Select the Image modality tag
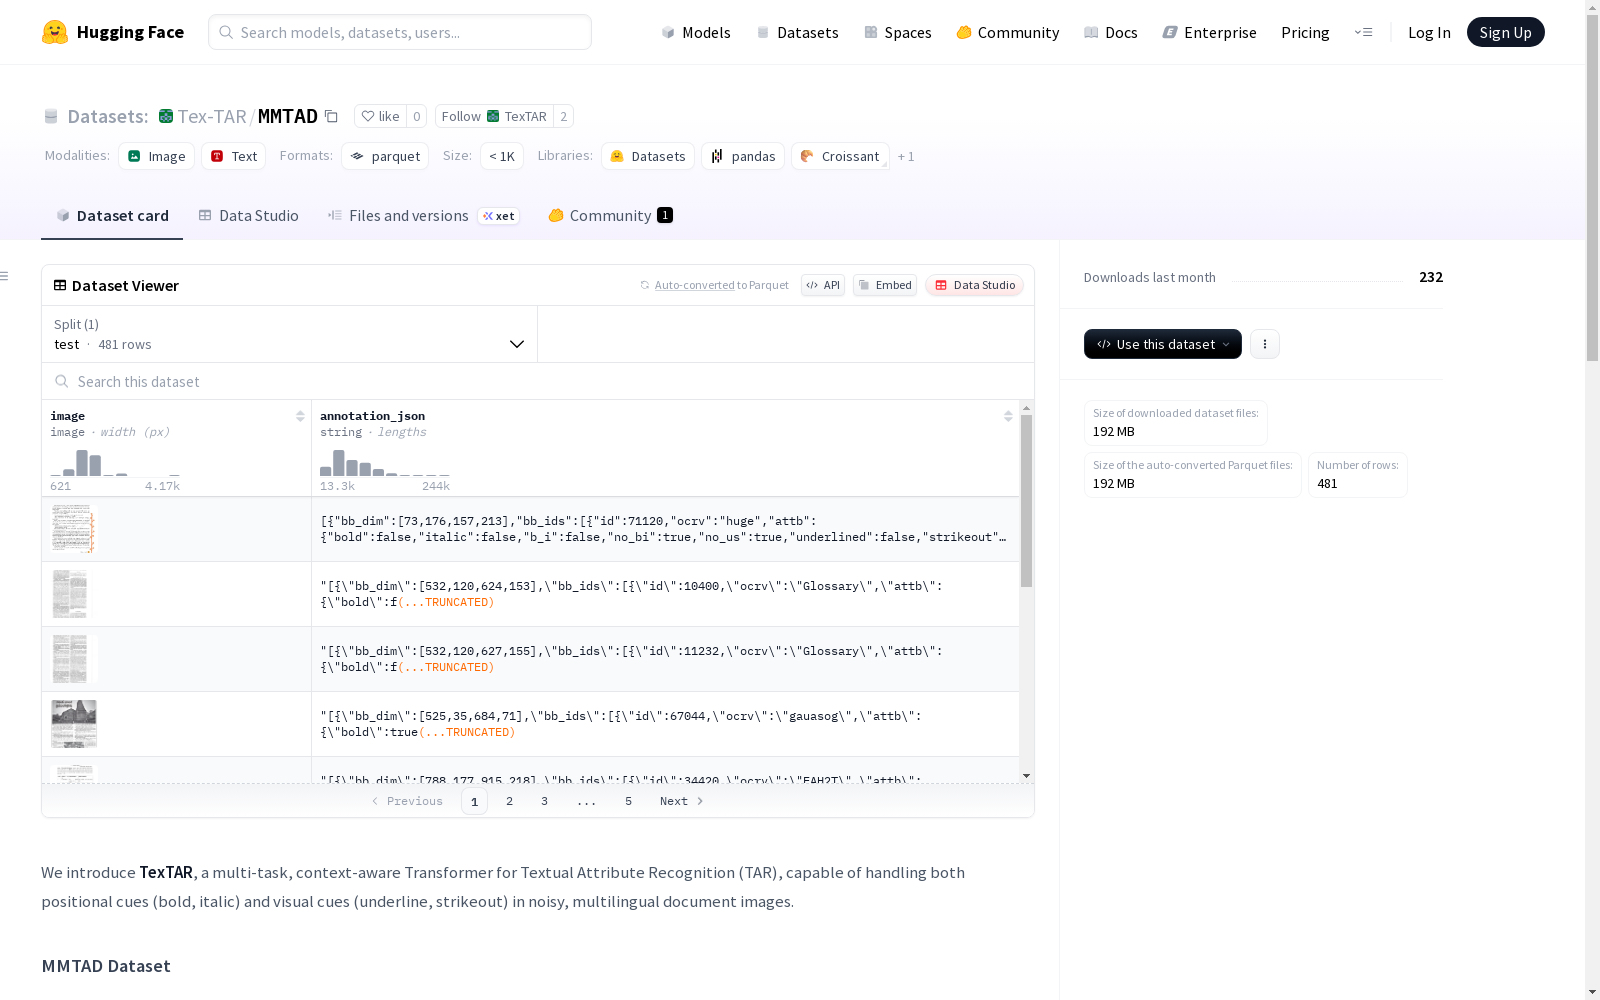1600x1000 pixels. point(157,156)
